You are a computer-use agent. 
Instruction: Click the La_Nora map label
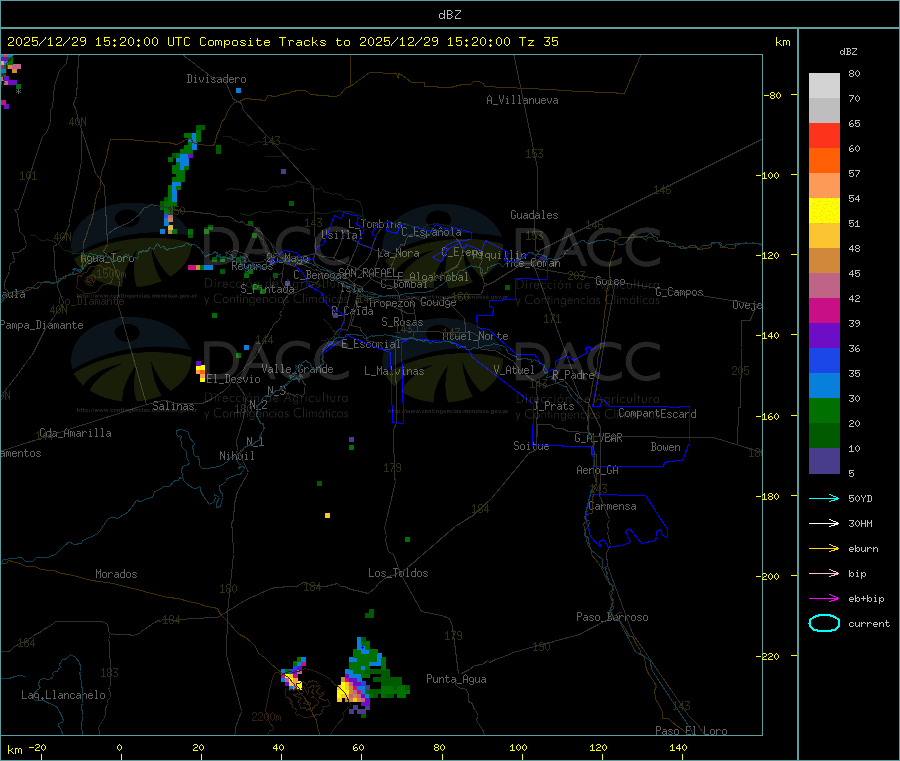tap(398, 253)
